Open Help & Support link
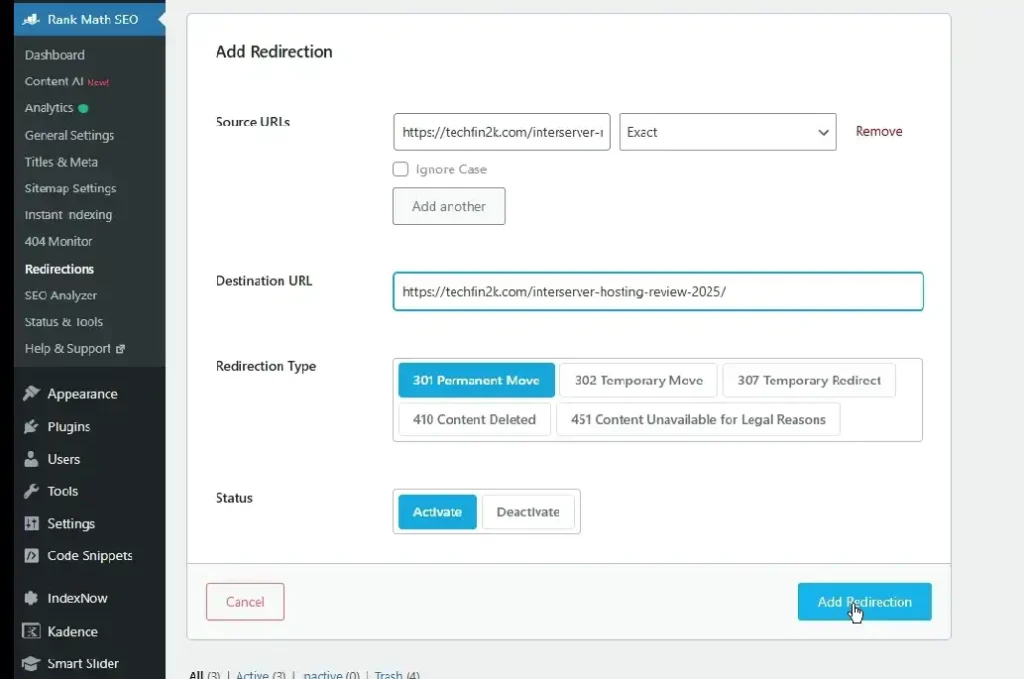This screenshot has width=1024, height=679. [68, 349]
